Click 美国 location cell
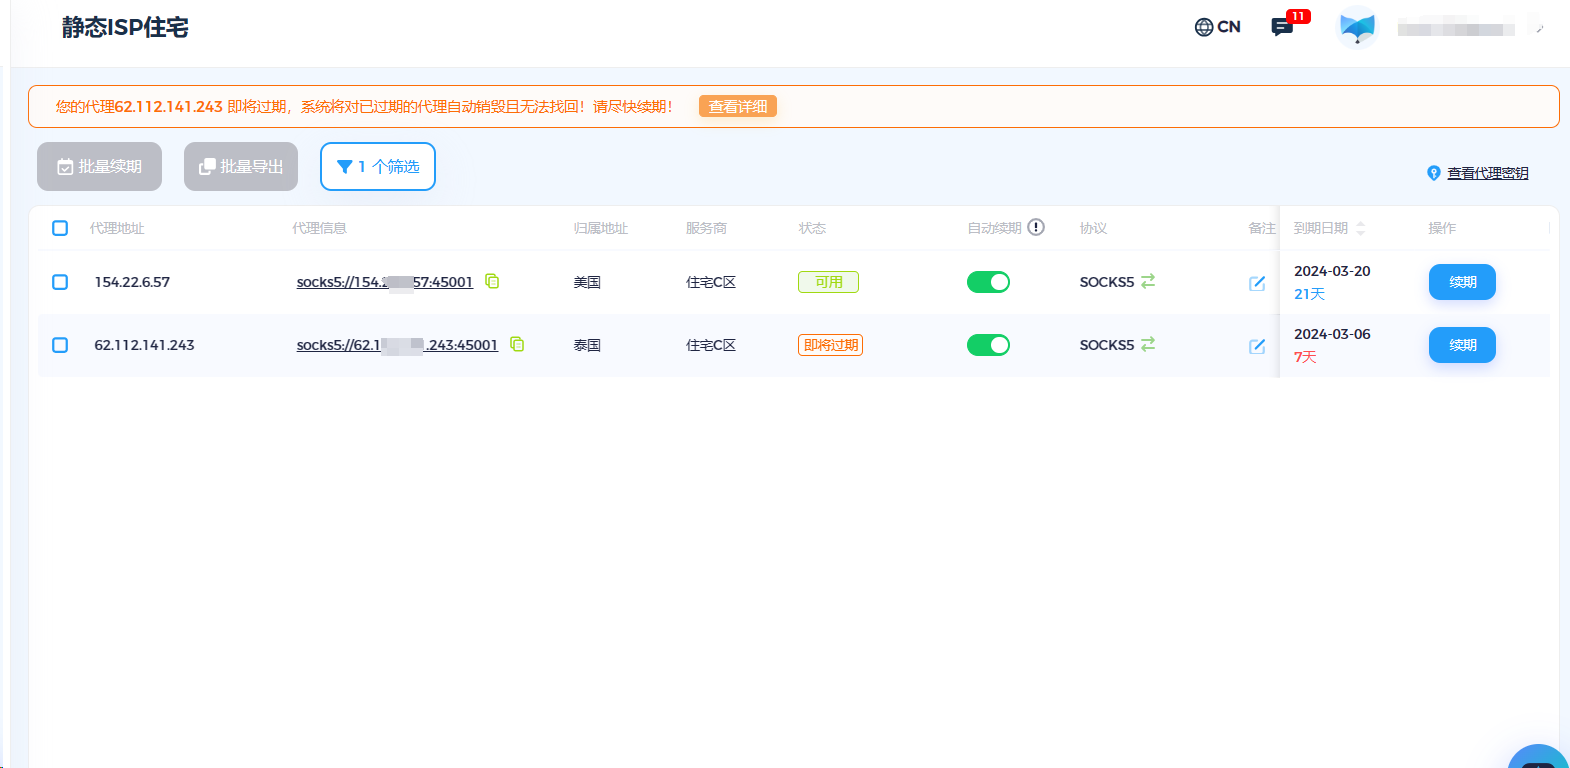This screenshot has width=1570, height=768. [x=587, y=282]
